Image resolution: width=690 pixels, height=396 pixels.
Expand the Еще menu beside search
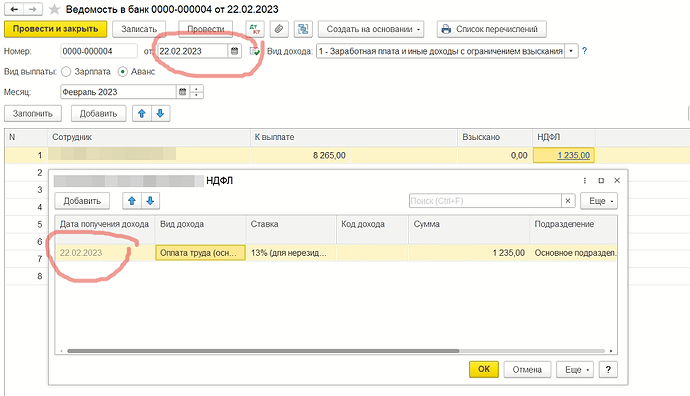[x=599, y=201]
